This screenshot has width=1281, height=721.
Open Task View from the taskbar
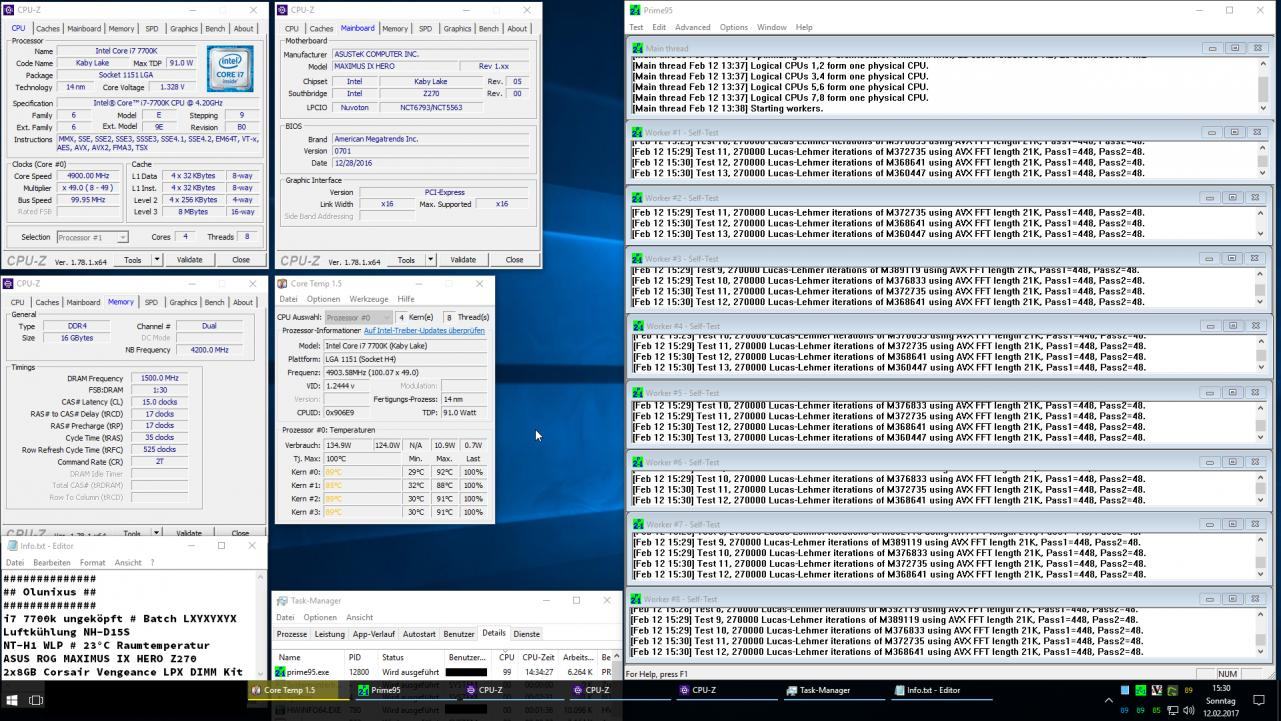click(35, 700)
